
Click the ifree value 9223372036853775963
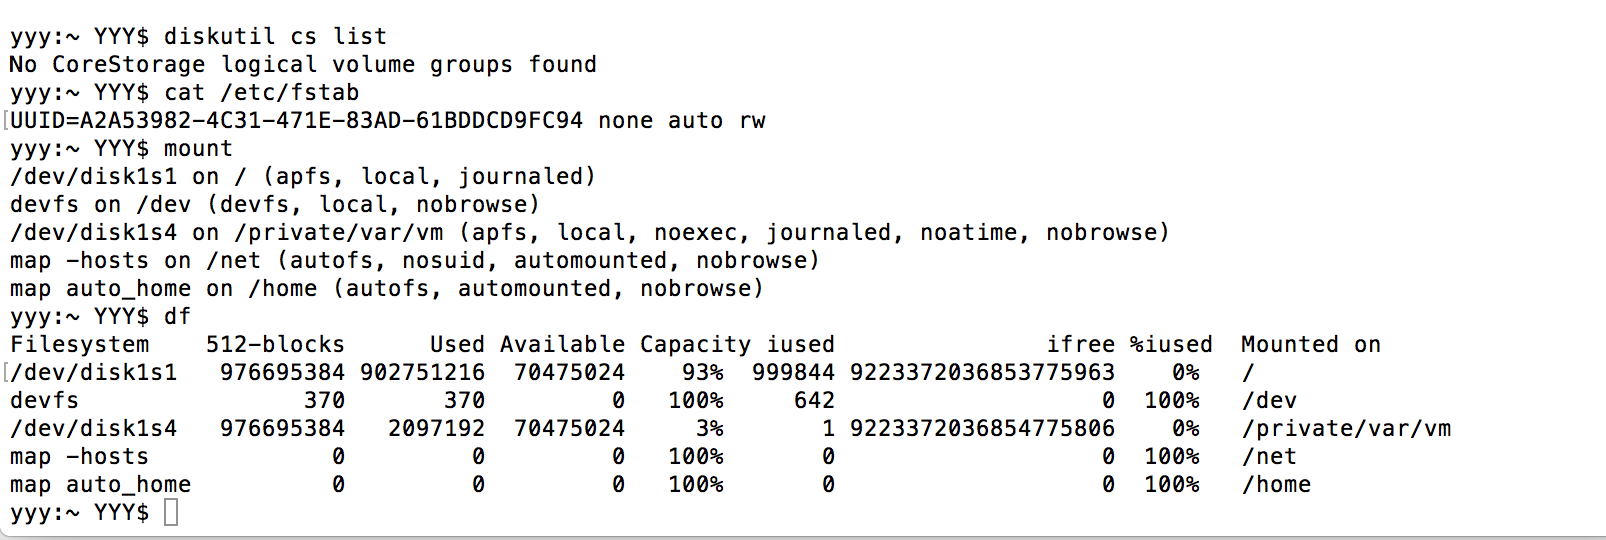(982, 373)
